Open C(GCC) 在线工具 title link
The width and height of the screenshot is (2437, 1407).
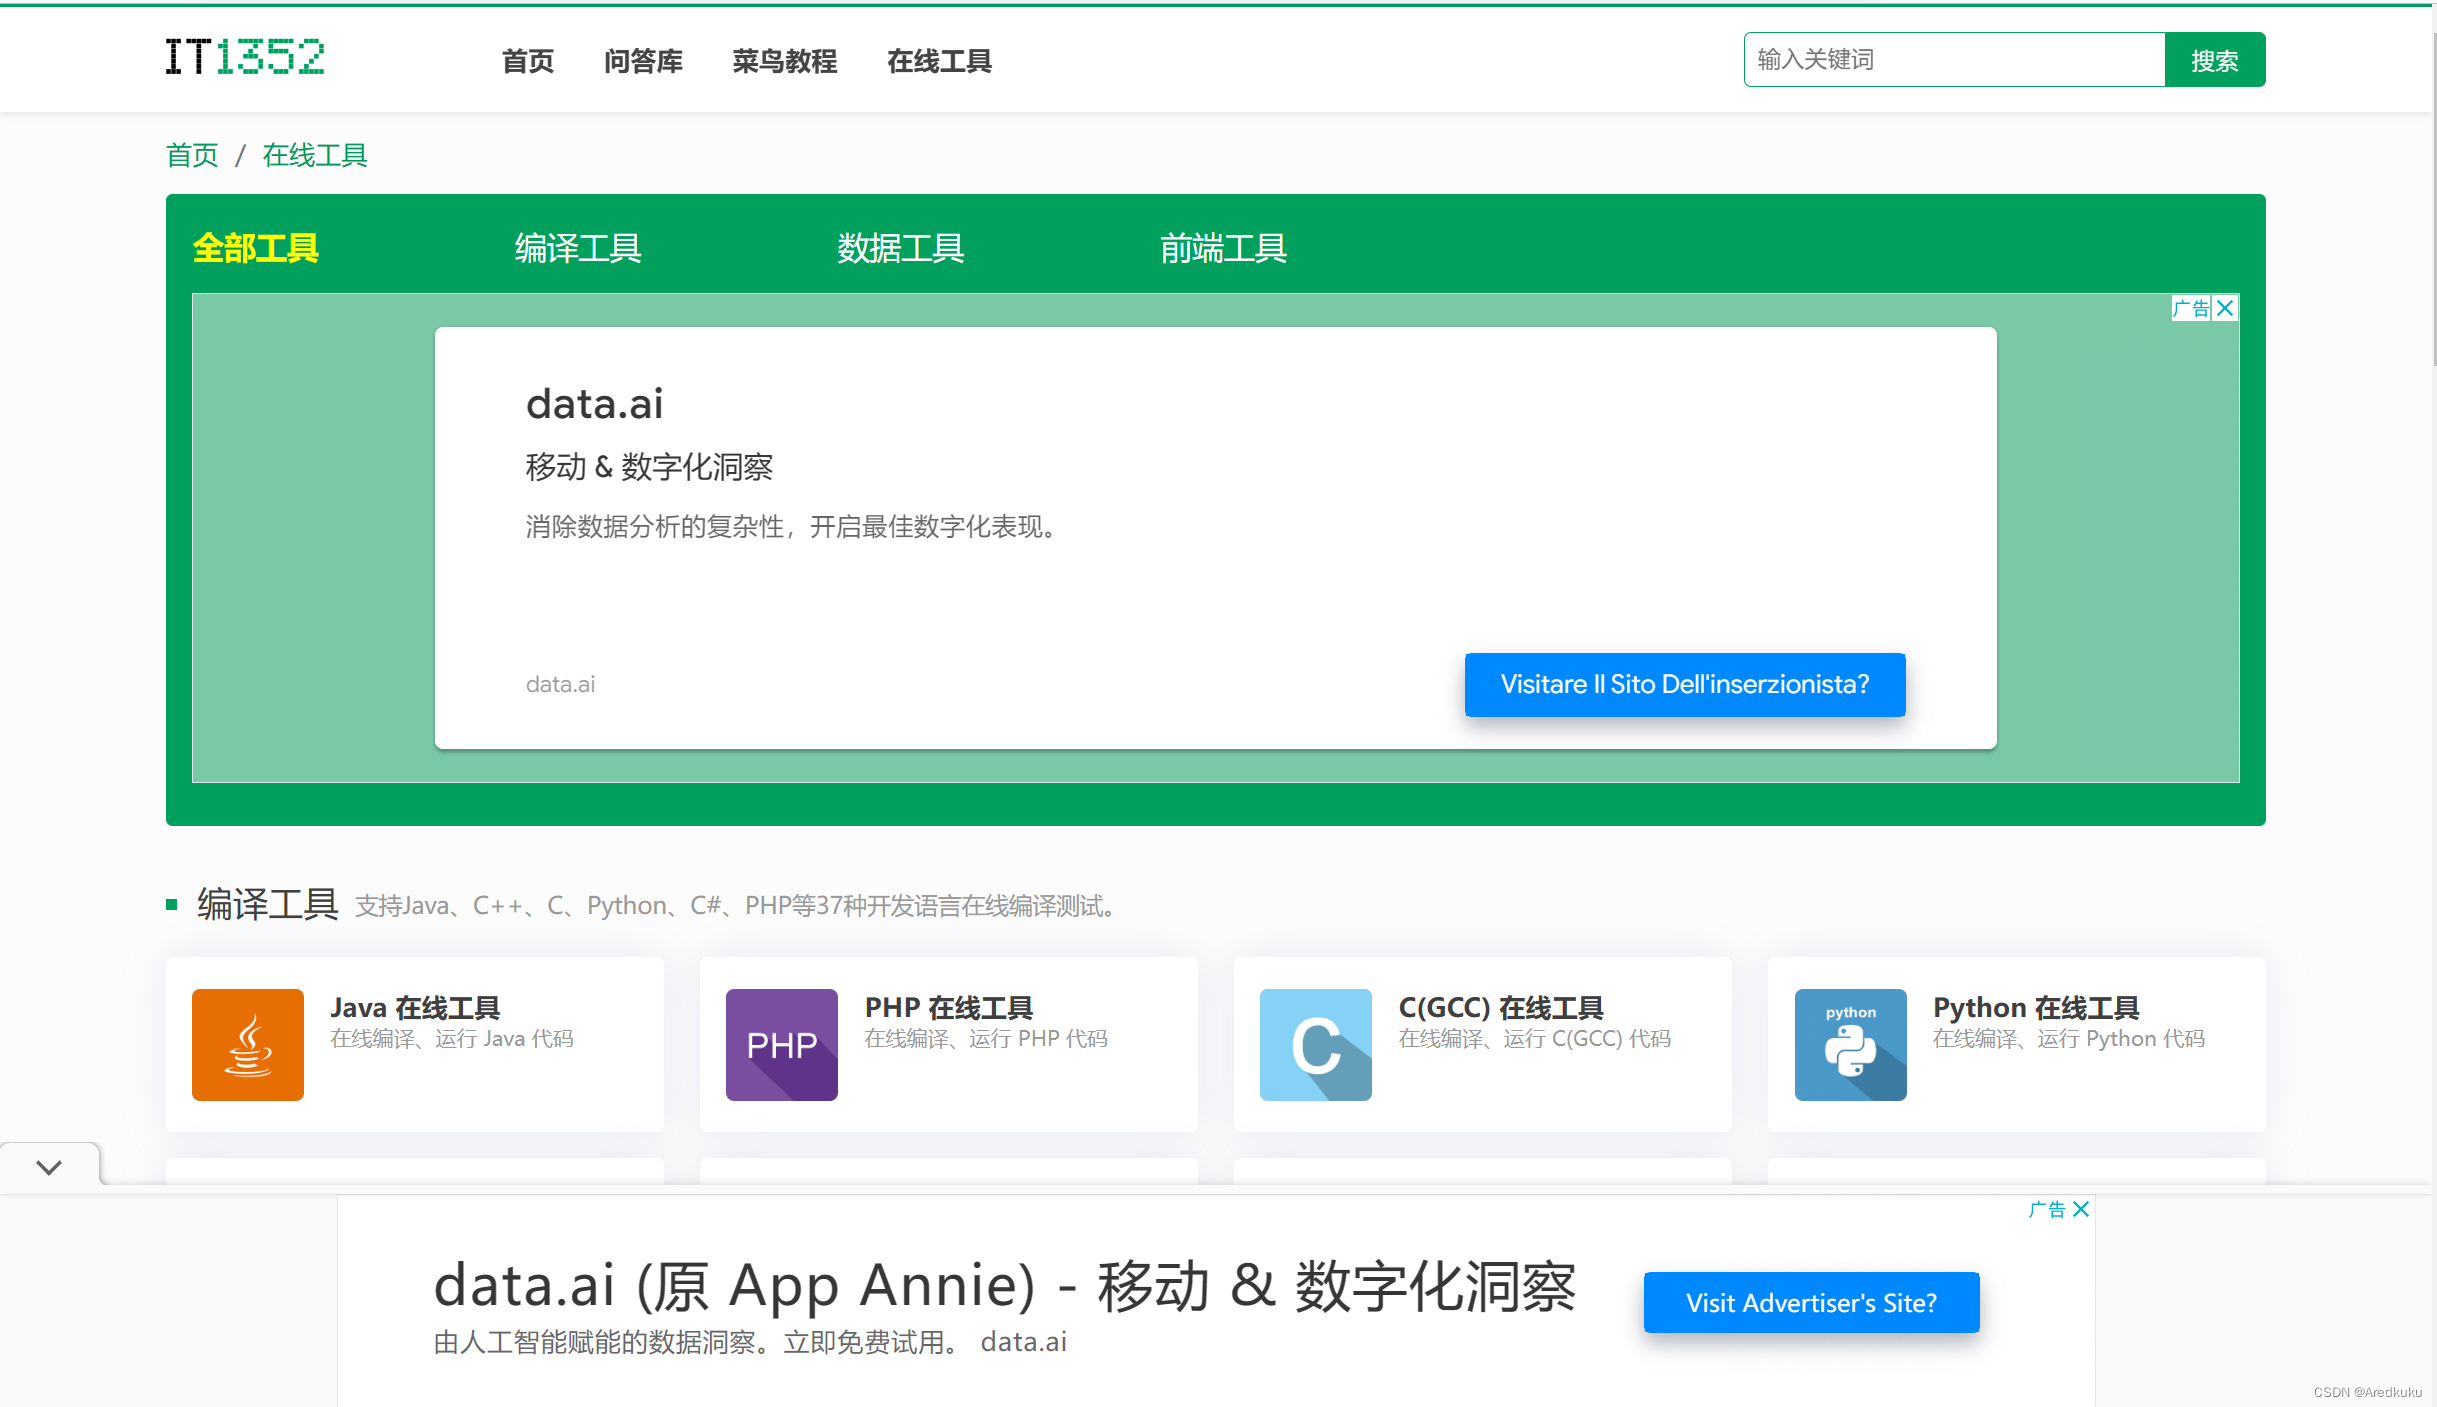(x=1501, y=1007)
